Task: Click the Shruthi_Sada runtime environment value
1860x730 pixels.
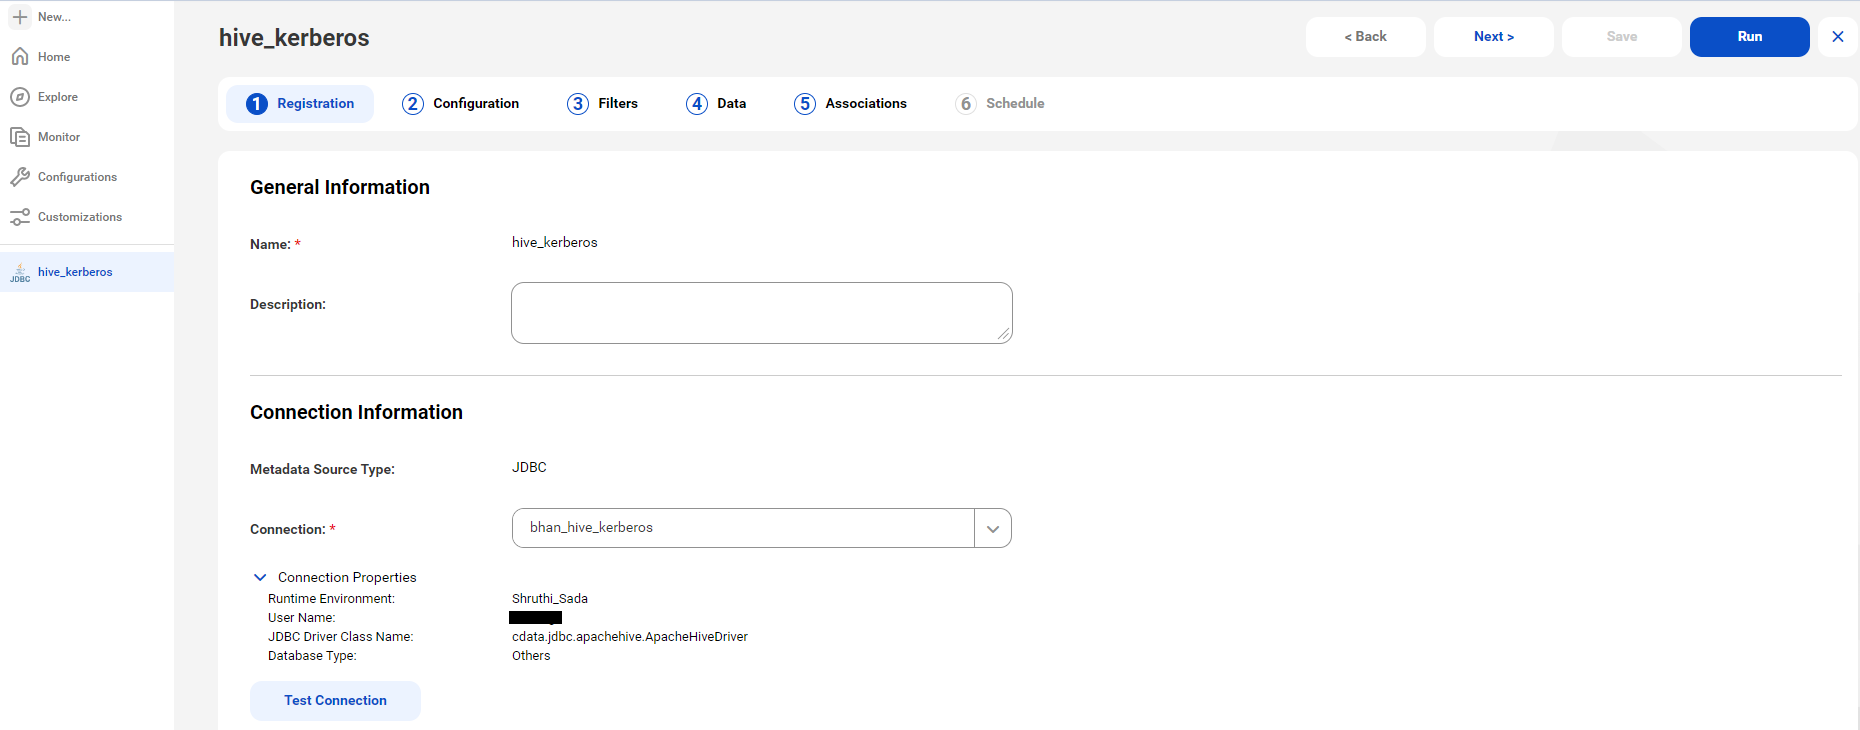Action: pyautogui.click(x=550, y=599)
